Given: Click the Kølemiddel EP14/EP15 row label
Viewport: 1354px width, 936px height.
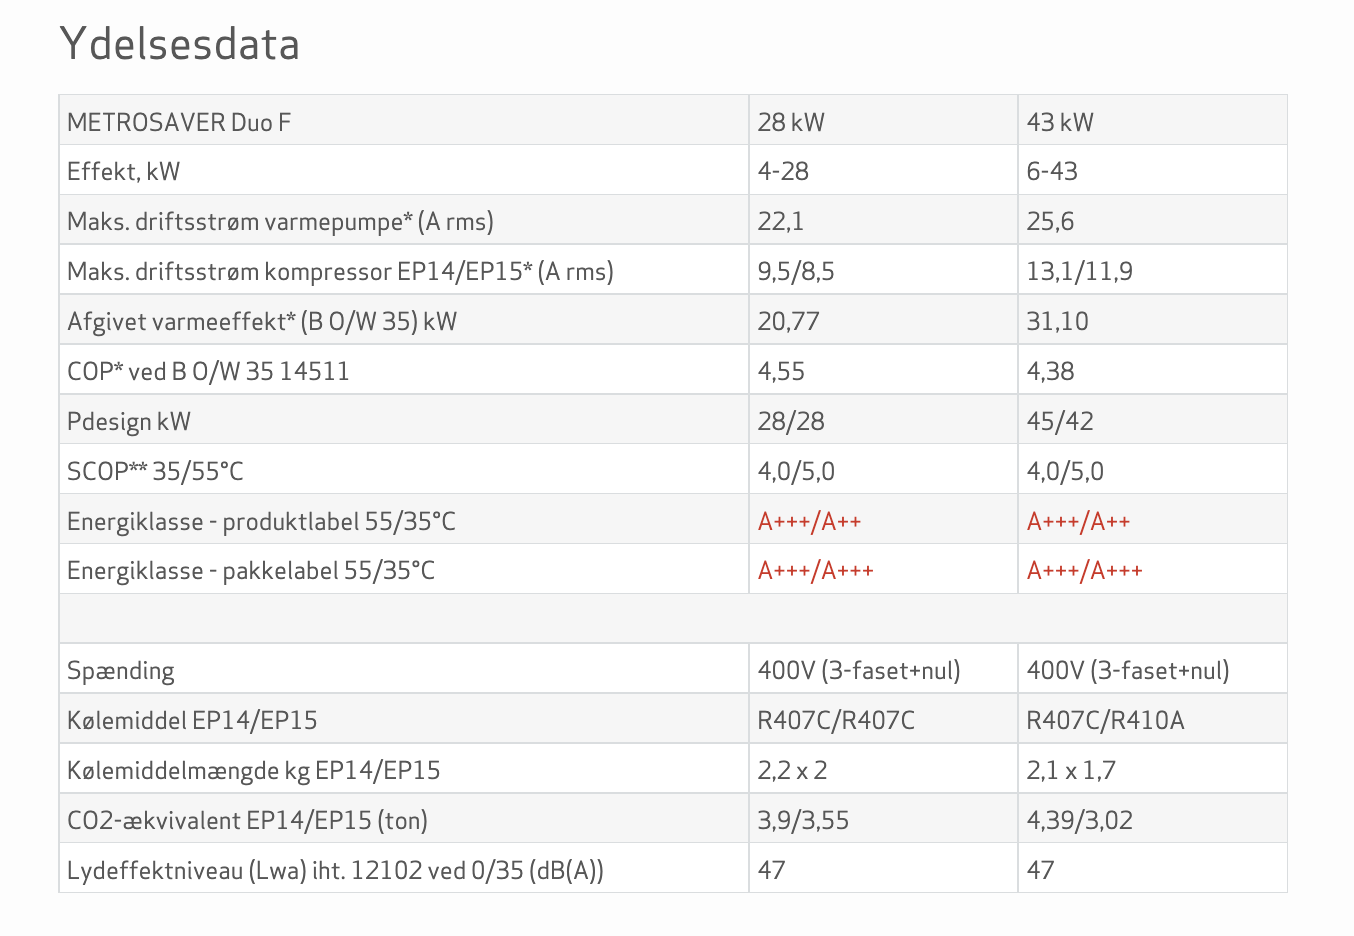Looking at the screenshot, I should (191, 720).
